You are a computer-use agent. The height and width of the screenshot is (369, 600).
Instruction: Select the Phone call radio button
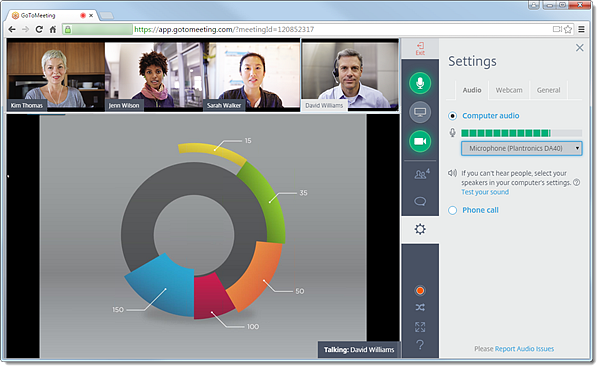[x=452, y=210]
